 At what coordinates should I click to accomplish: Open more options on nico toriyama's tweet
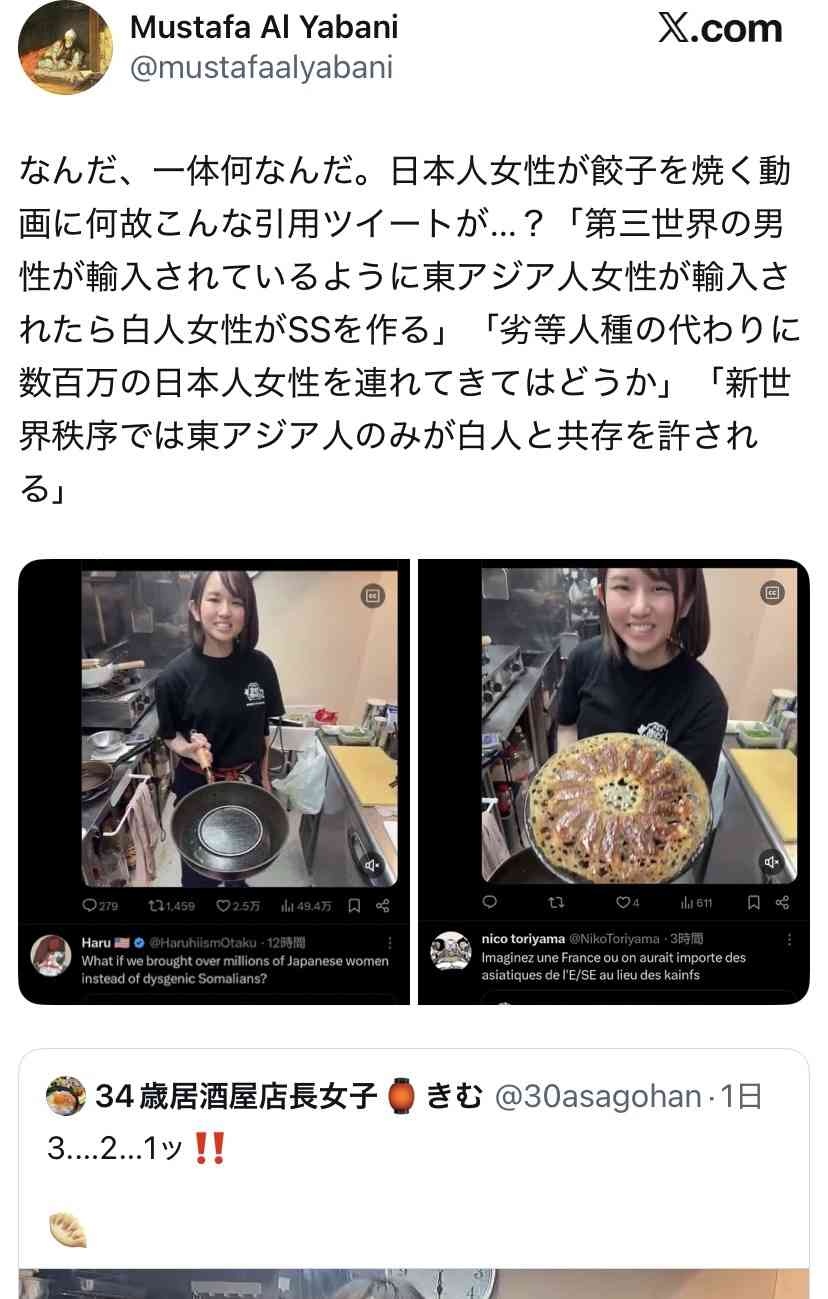tap(790, 940)
